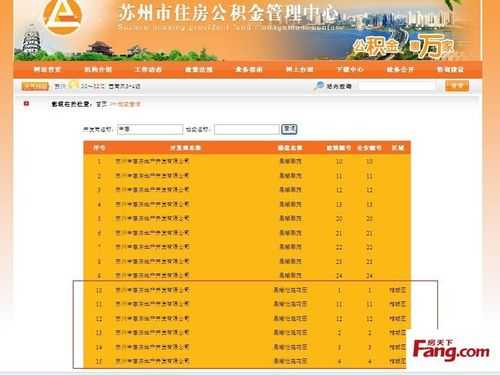This screenshot has width=500, height=375.
Task: Click the 查询 button next to building name field
Action: point(289,129)
